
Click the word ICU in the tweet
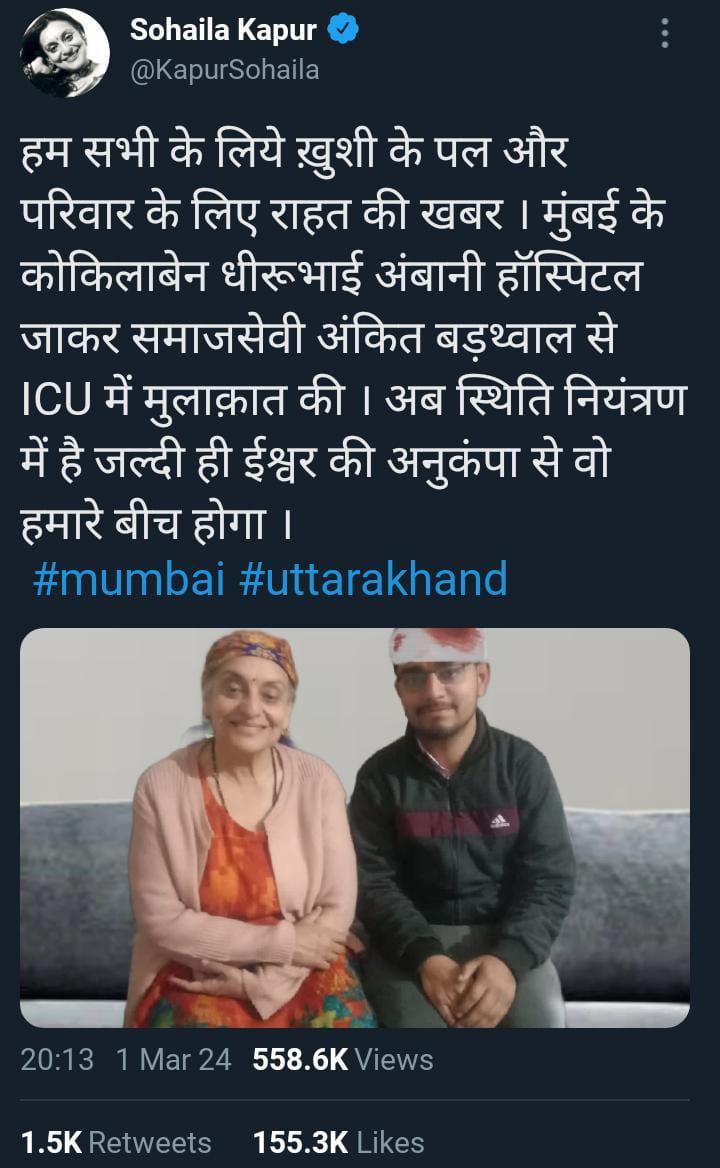(x=56, y=399)
